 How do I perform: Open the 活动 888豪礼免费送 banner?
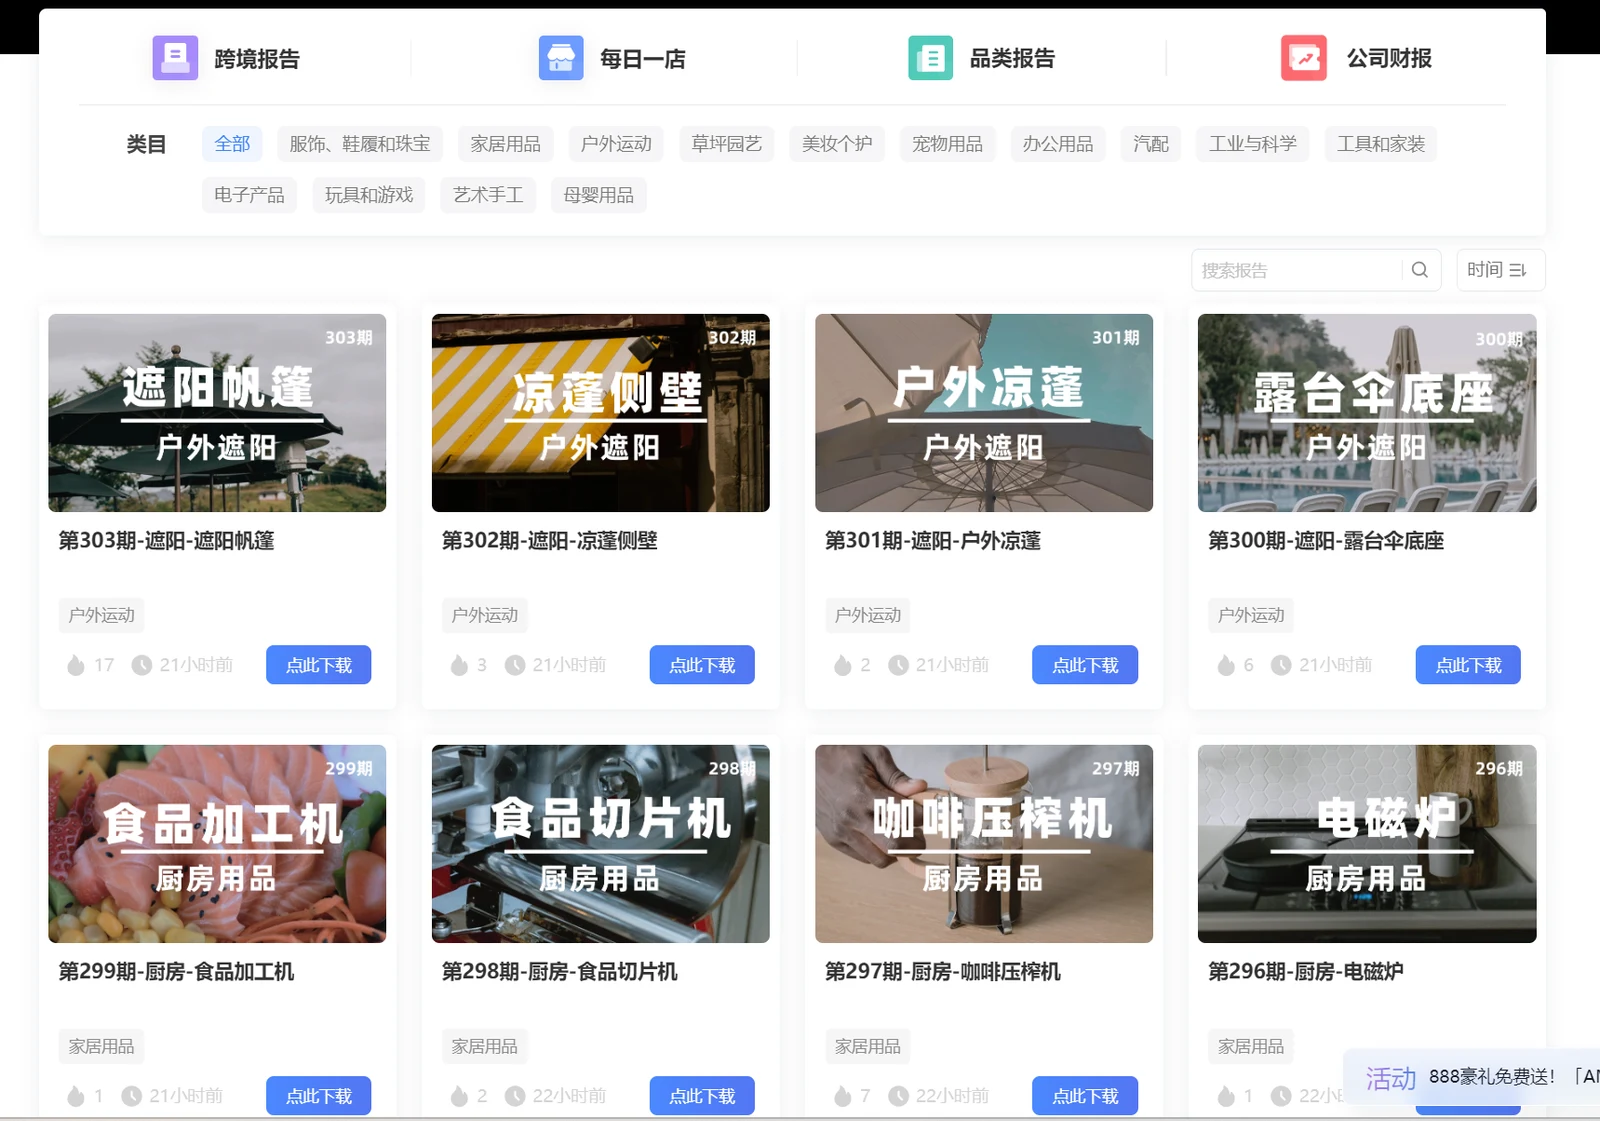point(1472,1077)
